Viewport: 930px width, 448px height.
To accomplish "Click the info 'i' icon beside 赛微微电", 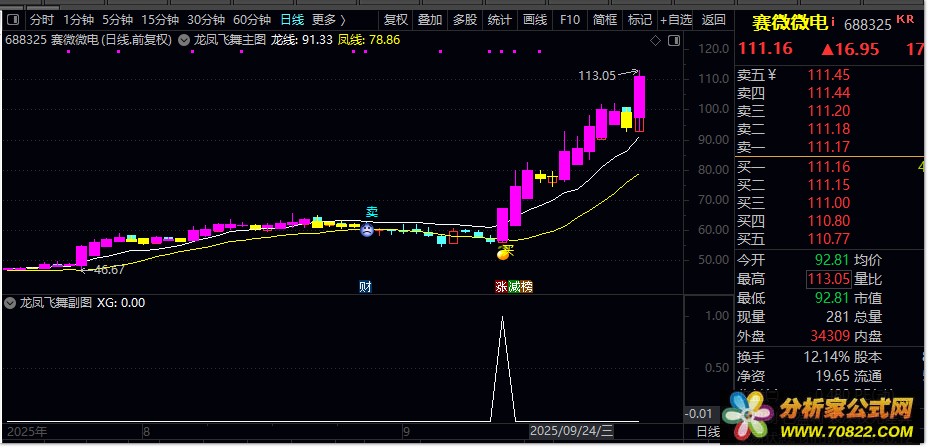I will [x=833, y=21].
